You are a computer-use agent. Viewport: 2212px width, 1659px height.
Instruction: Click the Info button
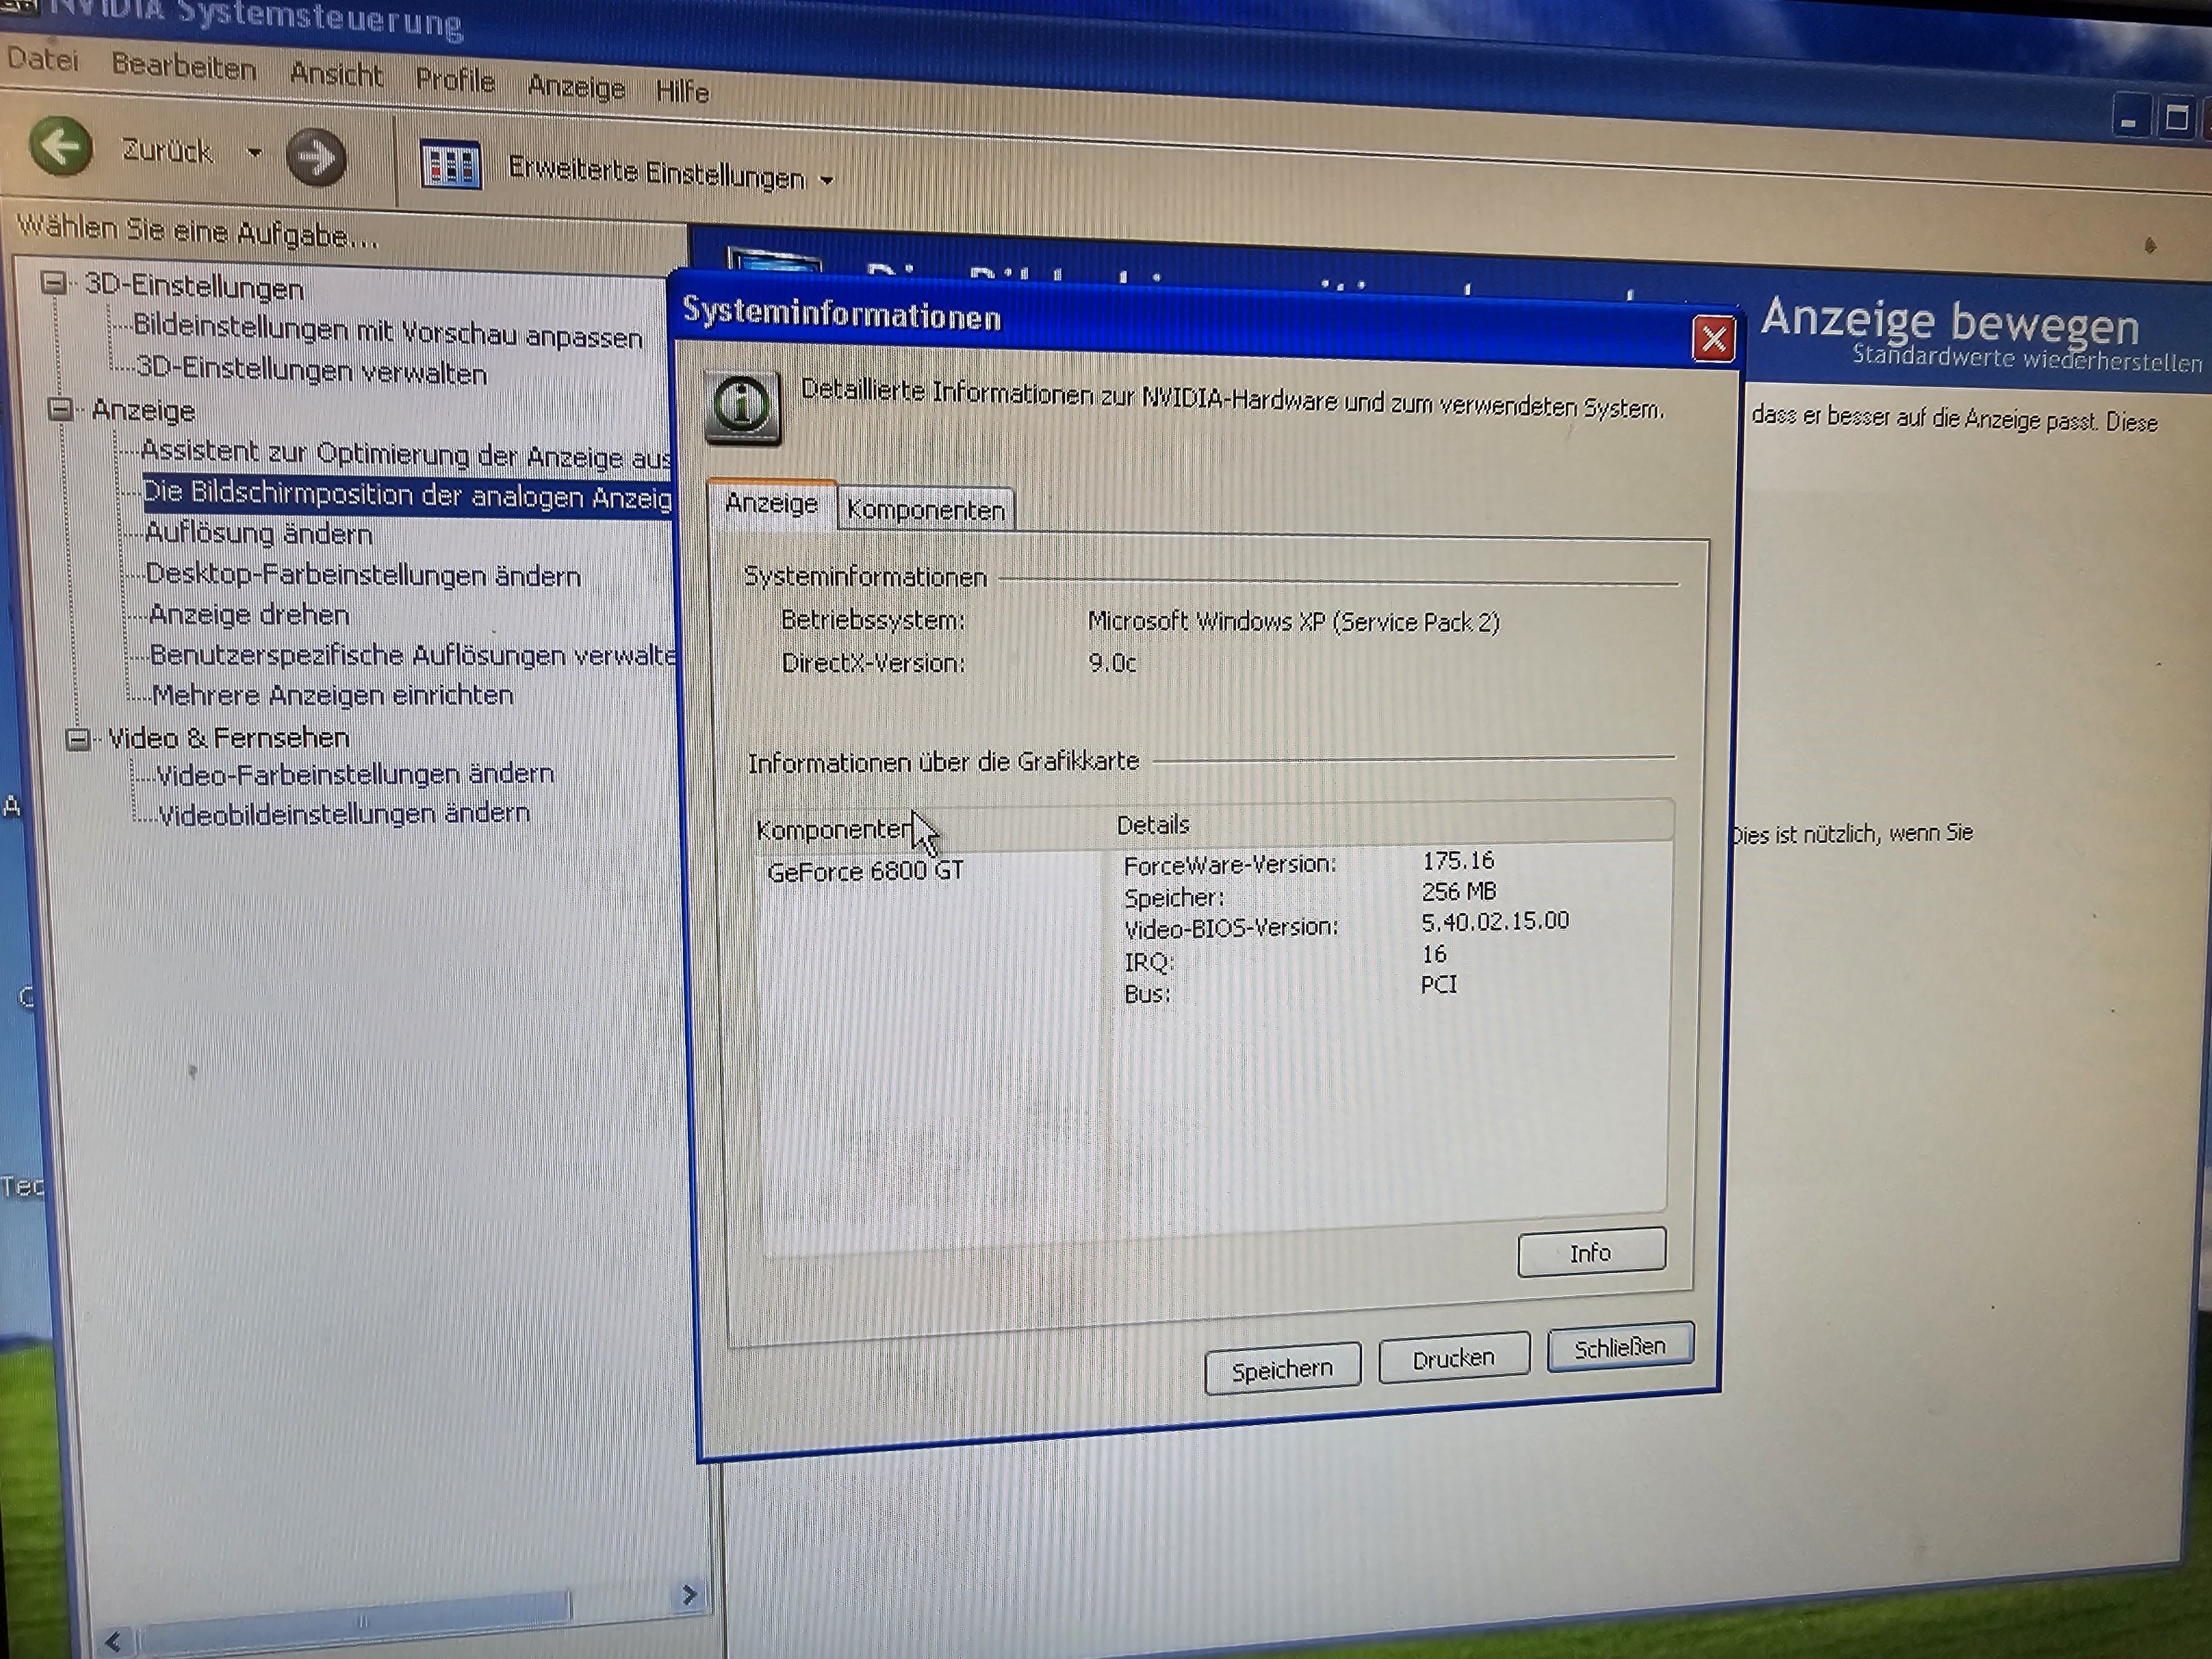pyautogui.click(x=1590, y=1252)
